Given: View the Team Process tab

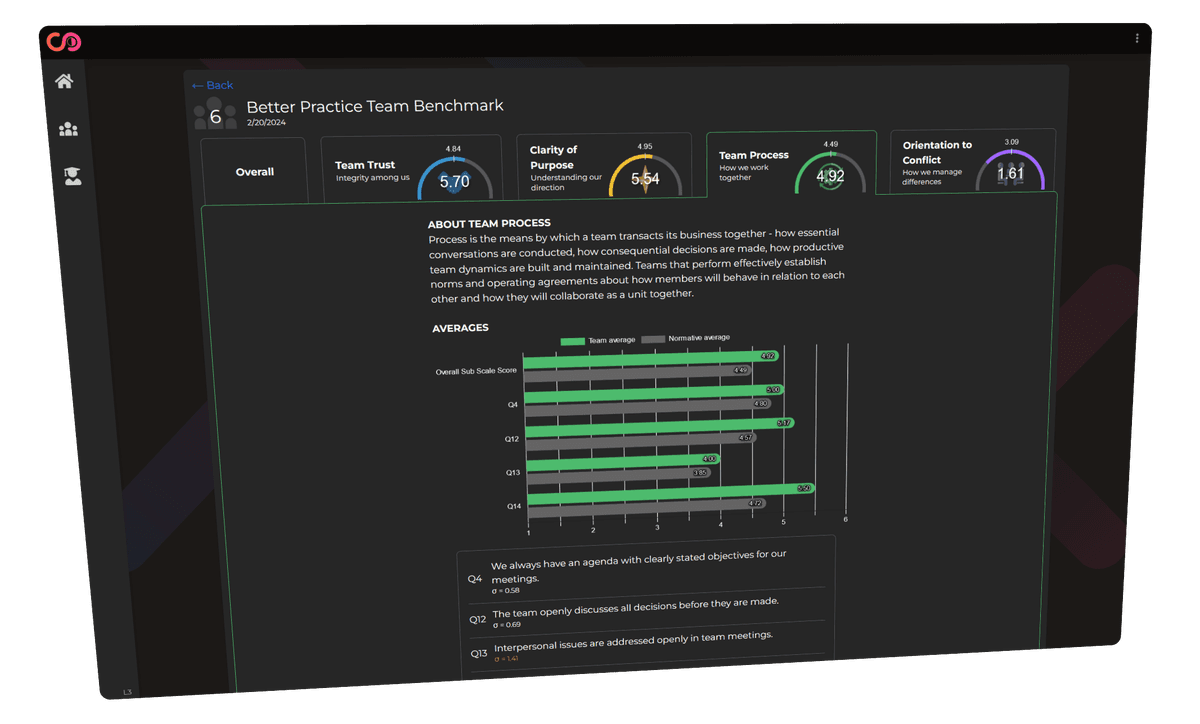Looking at the screenshot, I should pyautogui.click(x=790, y=165).
